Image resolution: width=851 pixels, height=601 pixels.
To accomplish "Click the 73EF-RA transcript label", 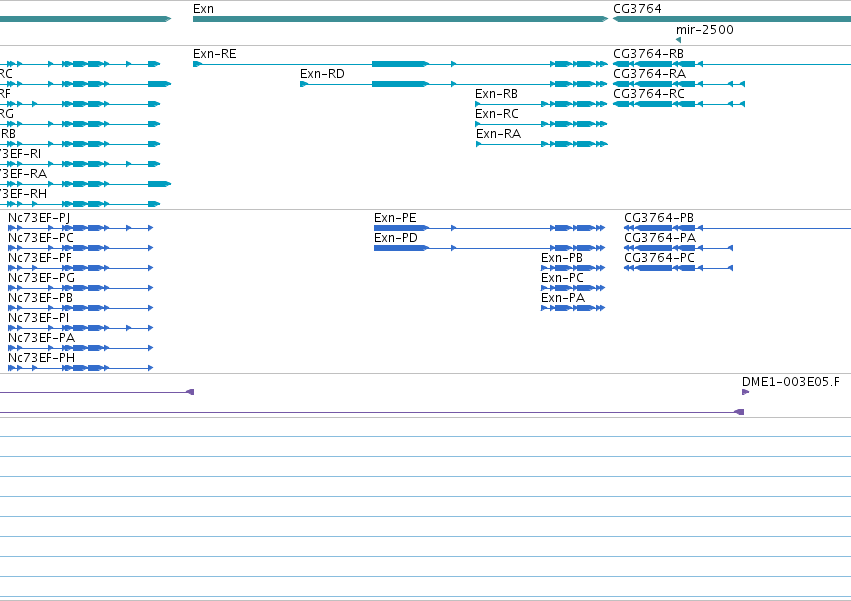I will (x=23, y=174).
